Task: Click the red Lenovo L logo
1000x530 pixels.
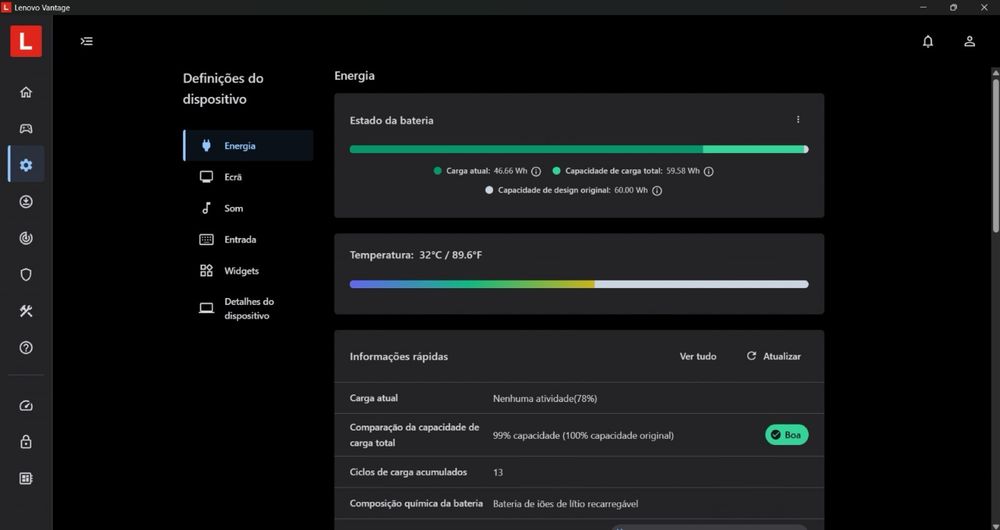Action: tap(26, 41)
